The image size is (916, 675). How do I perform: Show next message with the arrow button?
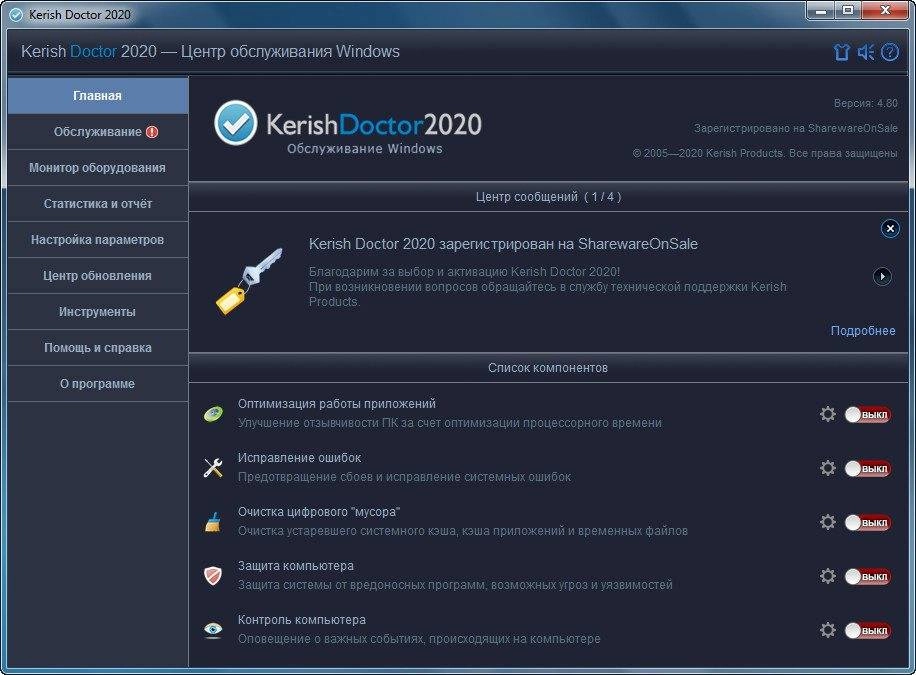point(882,276)
